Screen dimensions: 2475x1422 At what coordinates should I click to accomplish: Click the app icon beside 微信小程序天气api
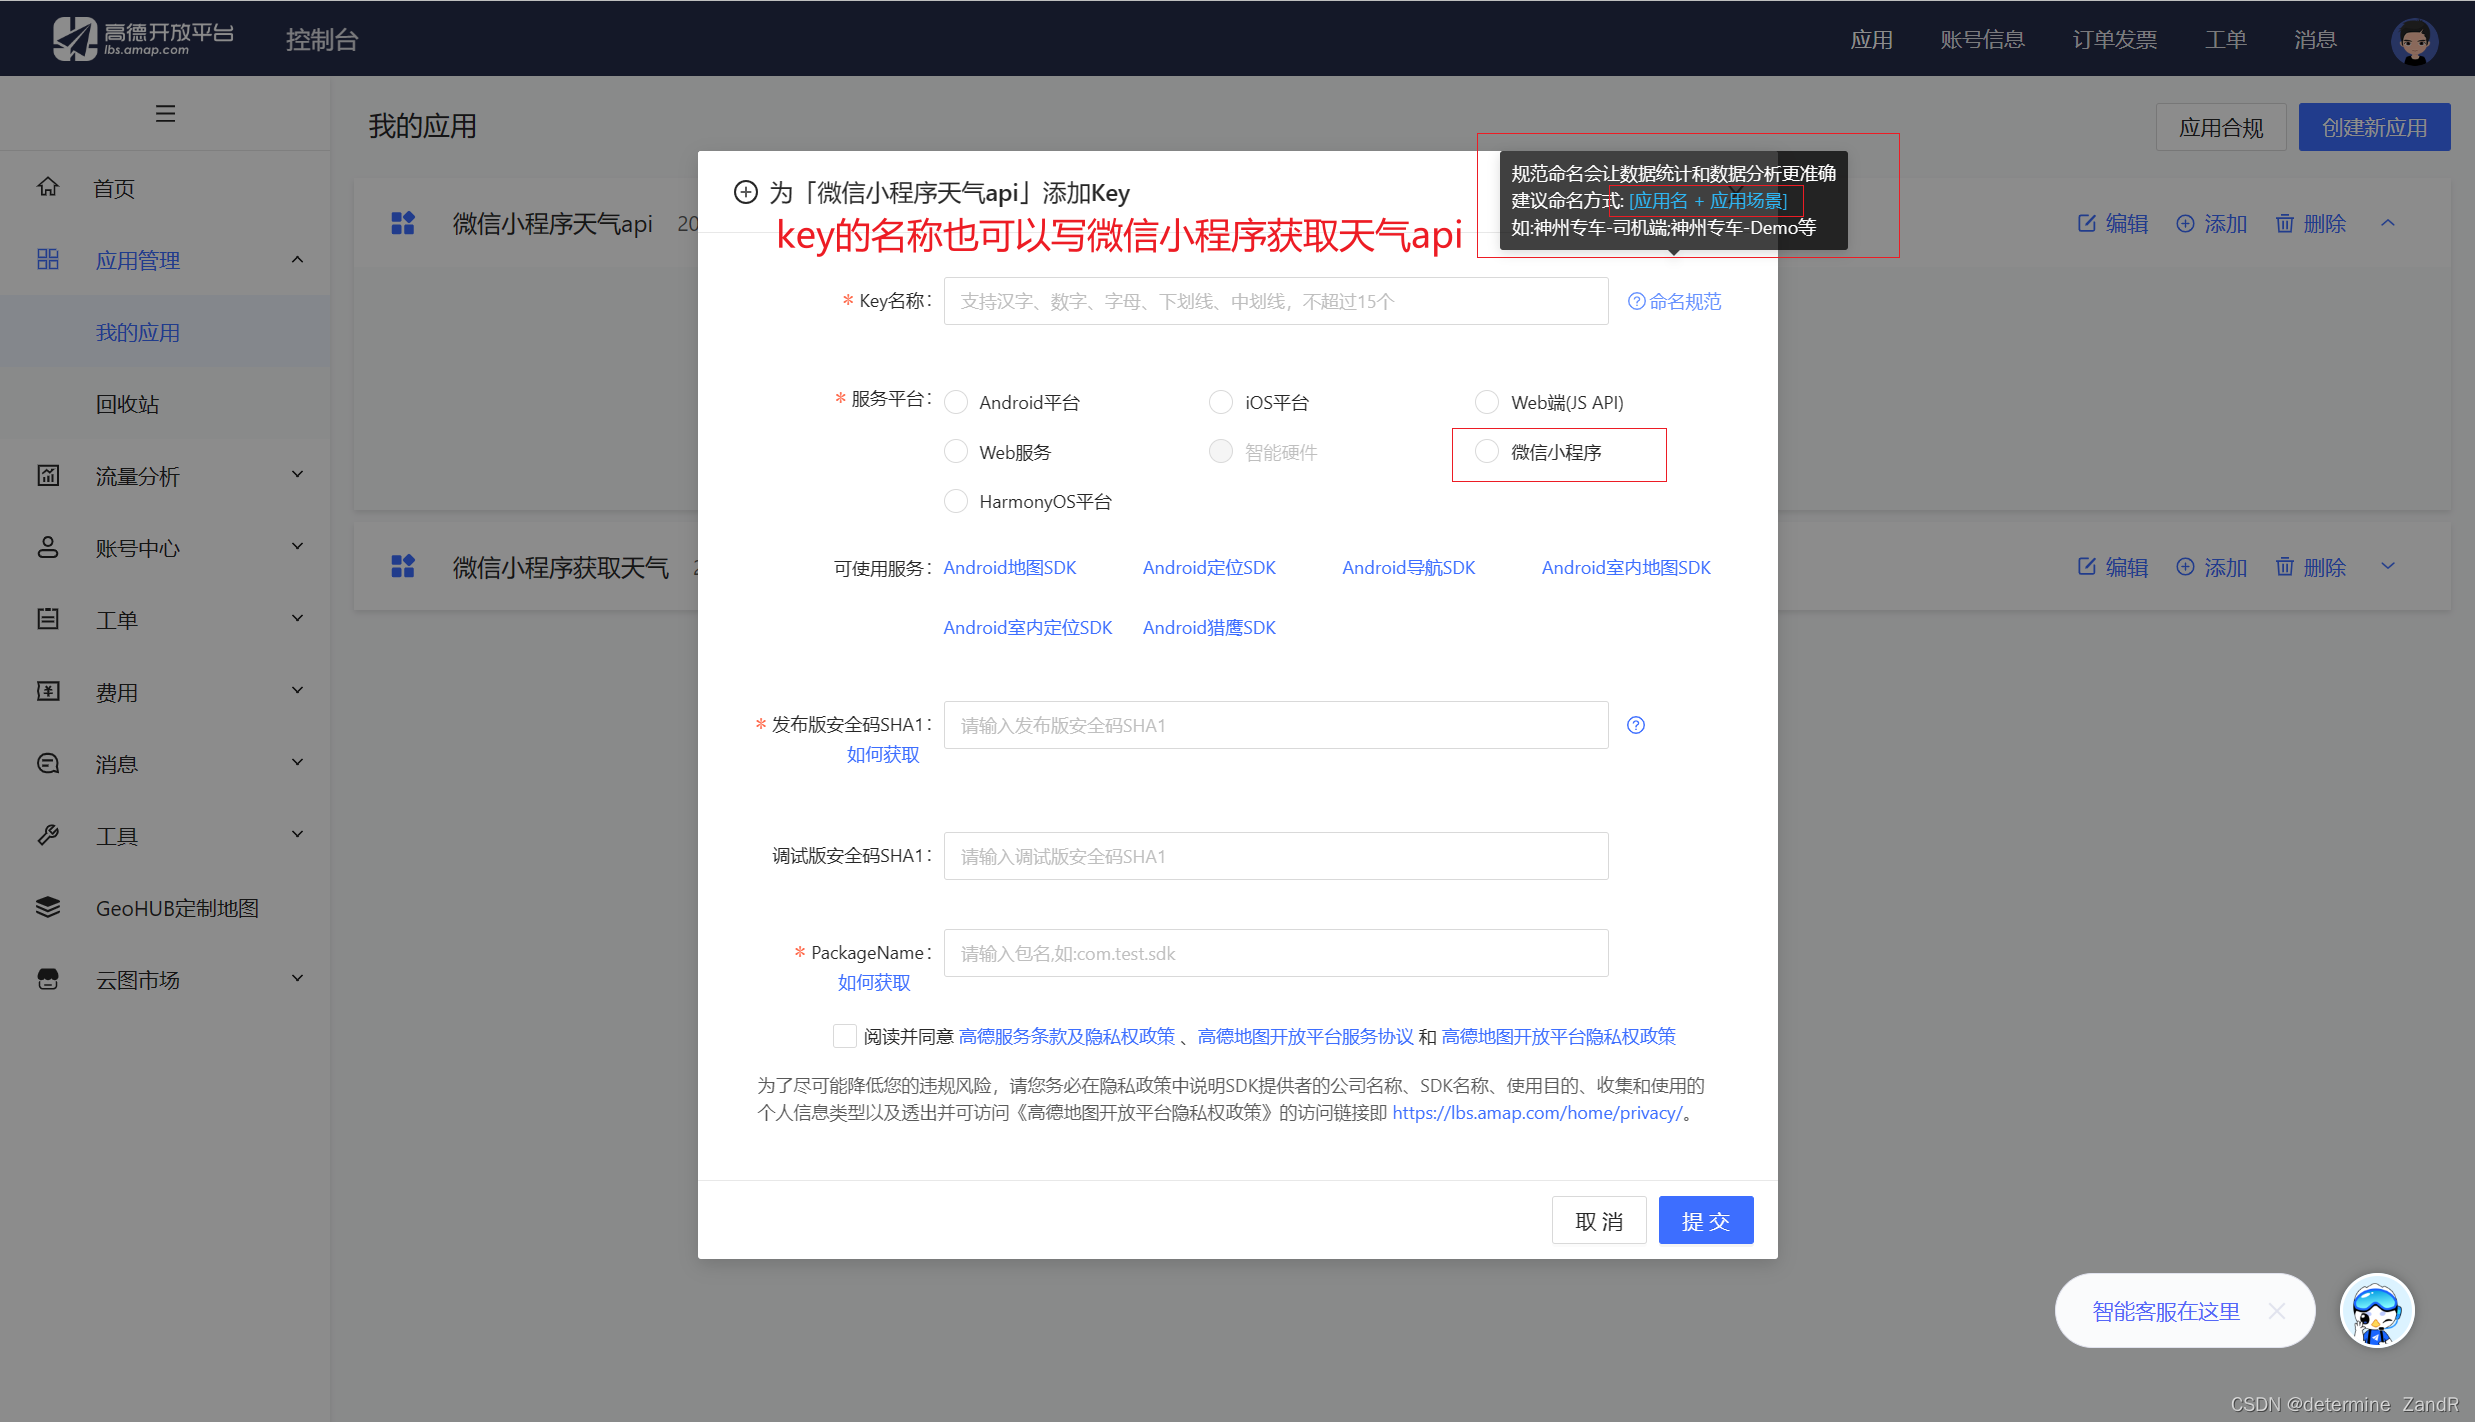[x=403, y=223]
